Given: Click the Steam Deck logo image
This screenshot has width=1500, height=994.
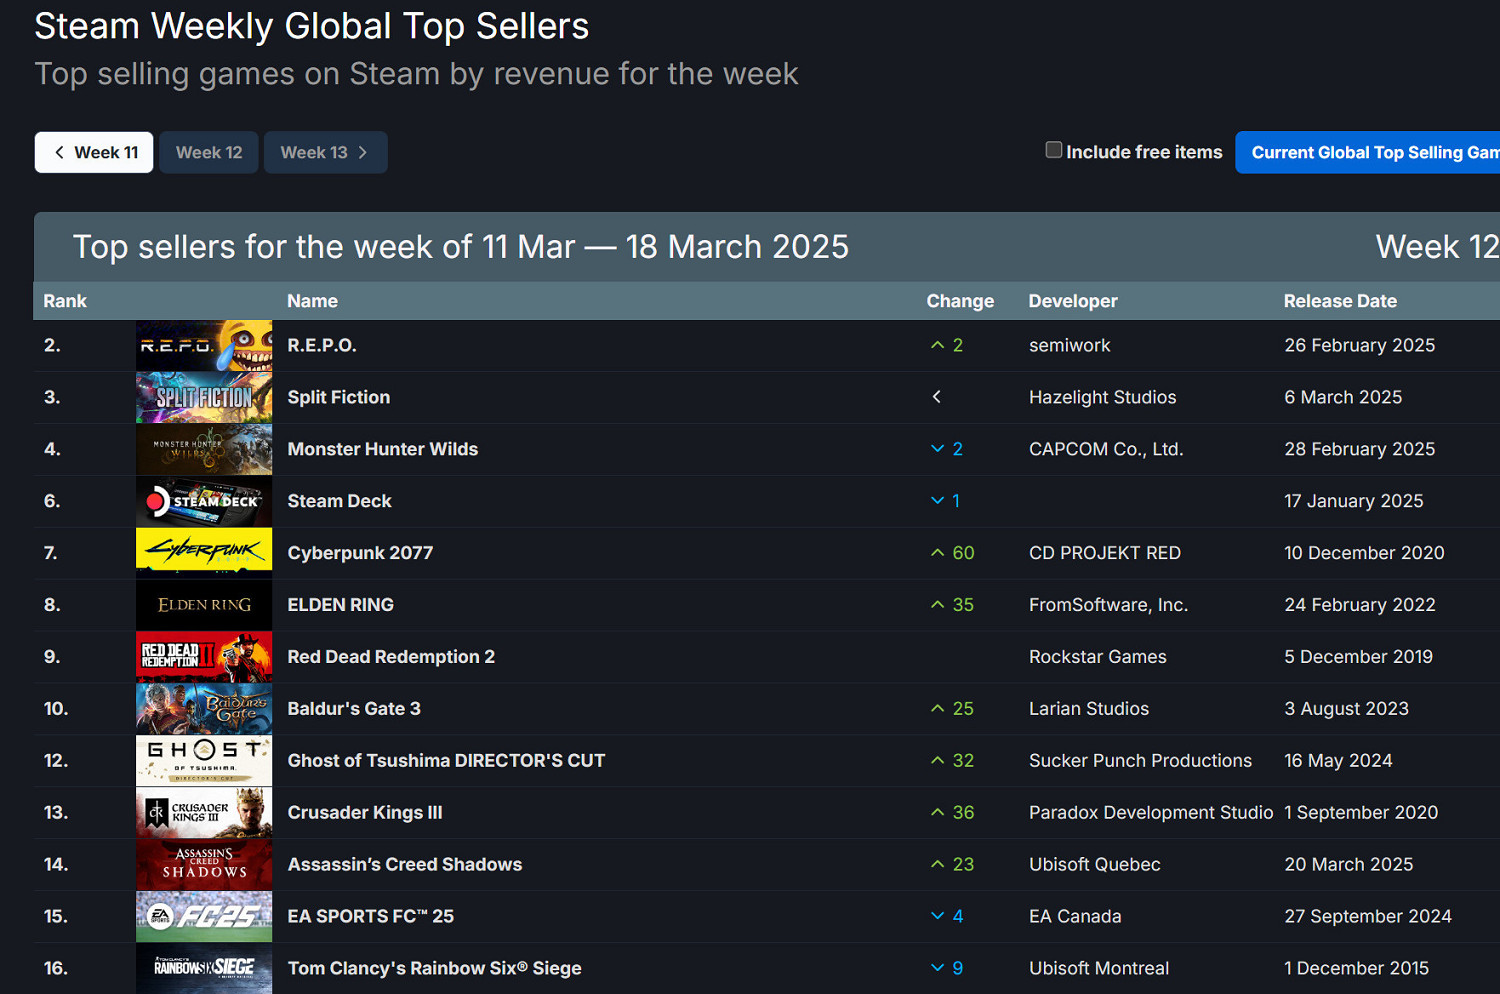Looking at the screenshot, I should (203, 502).
